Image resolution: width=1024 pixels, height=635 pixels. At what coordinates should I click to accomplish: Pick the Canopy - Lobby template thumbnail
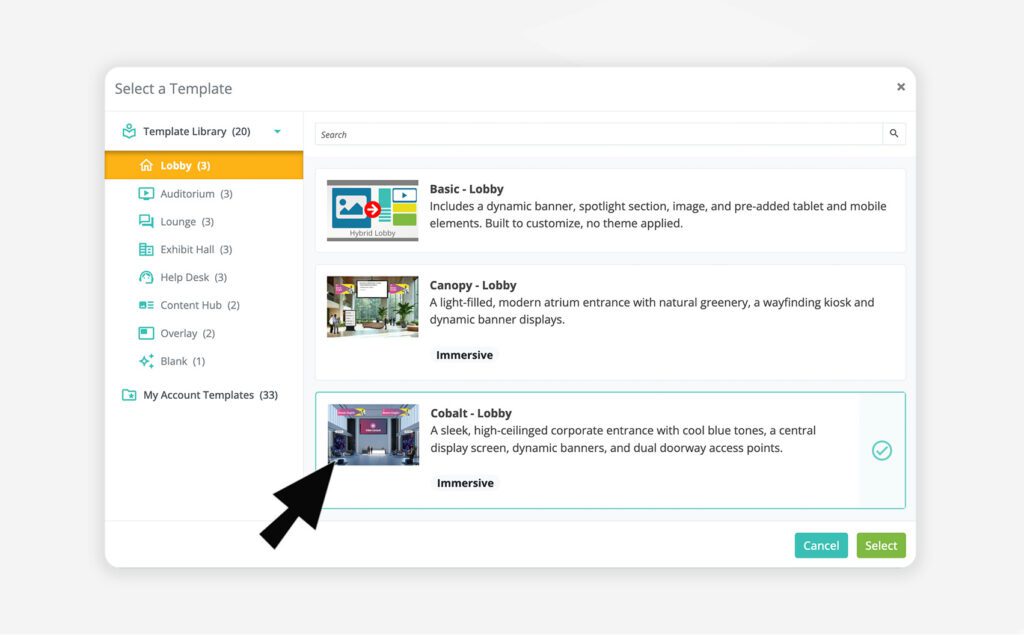[372, 306]
